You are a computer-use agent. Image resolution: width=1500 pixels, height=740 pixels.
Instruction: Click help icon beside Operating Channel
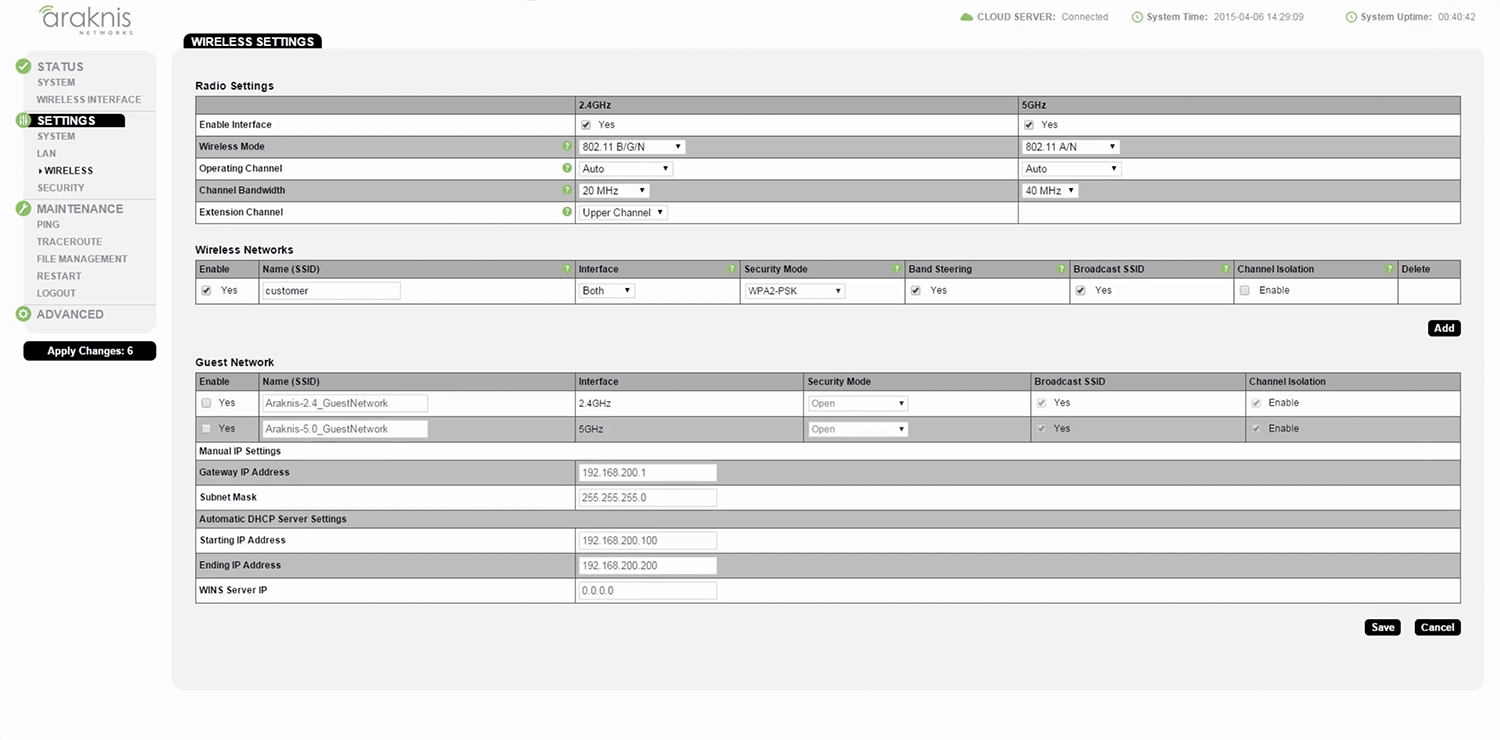[567, 169]
